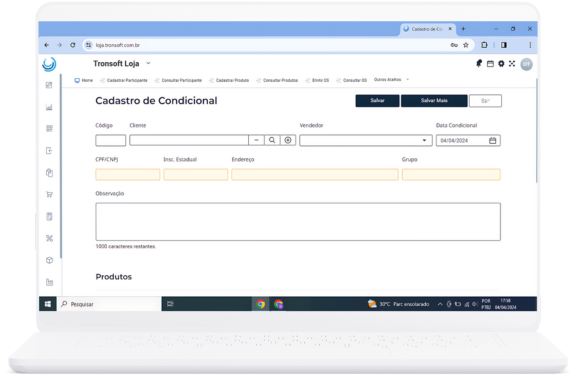Focus the Cliente input field

pyautogui.click(x=189, y=140)
